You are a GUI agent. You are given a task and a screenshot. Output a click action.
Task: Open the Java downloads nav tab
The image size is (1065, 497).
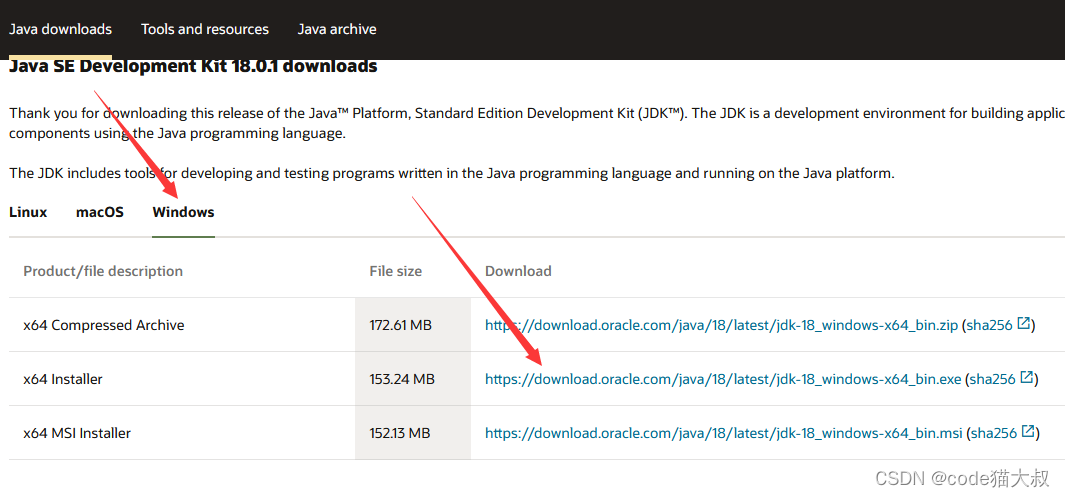60,29
